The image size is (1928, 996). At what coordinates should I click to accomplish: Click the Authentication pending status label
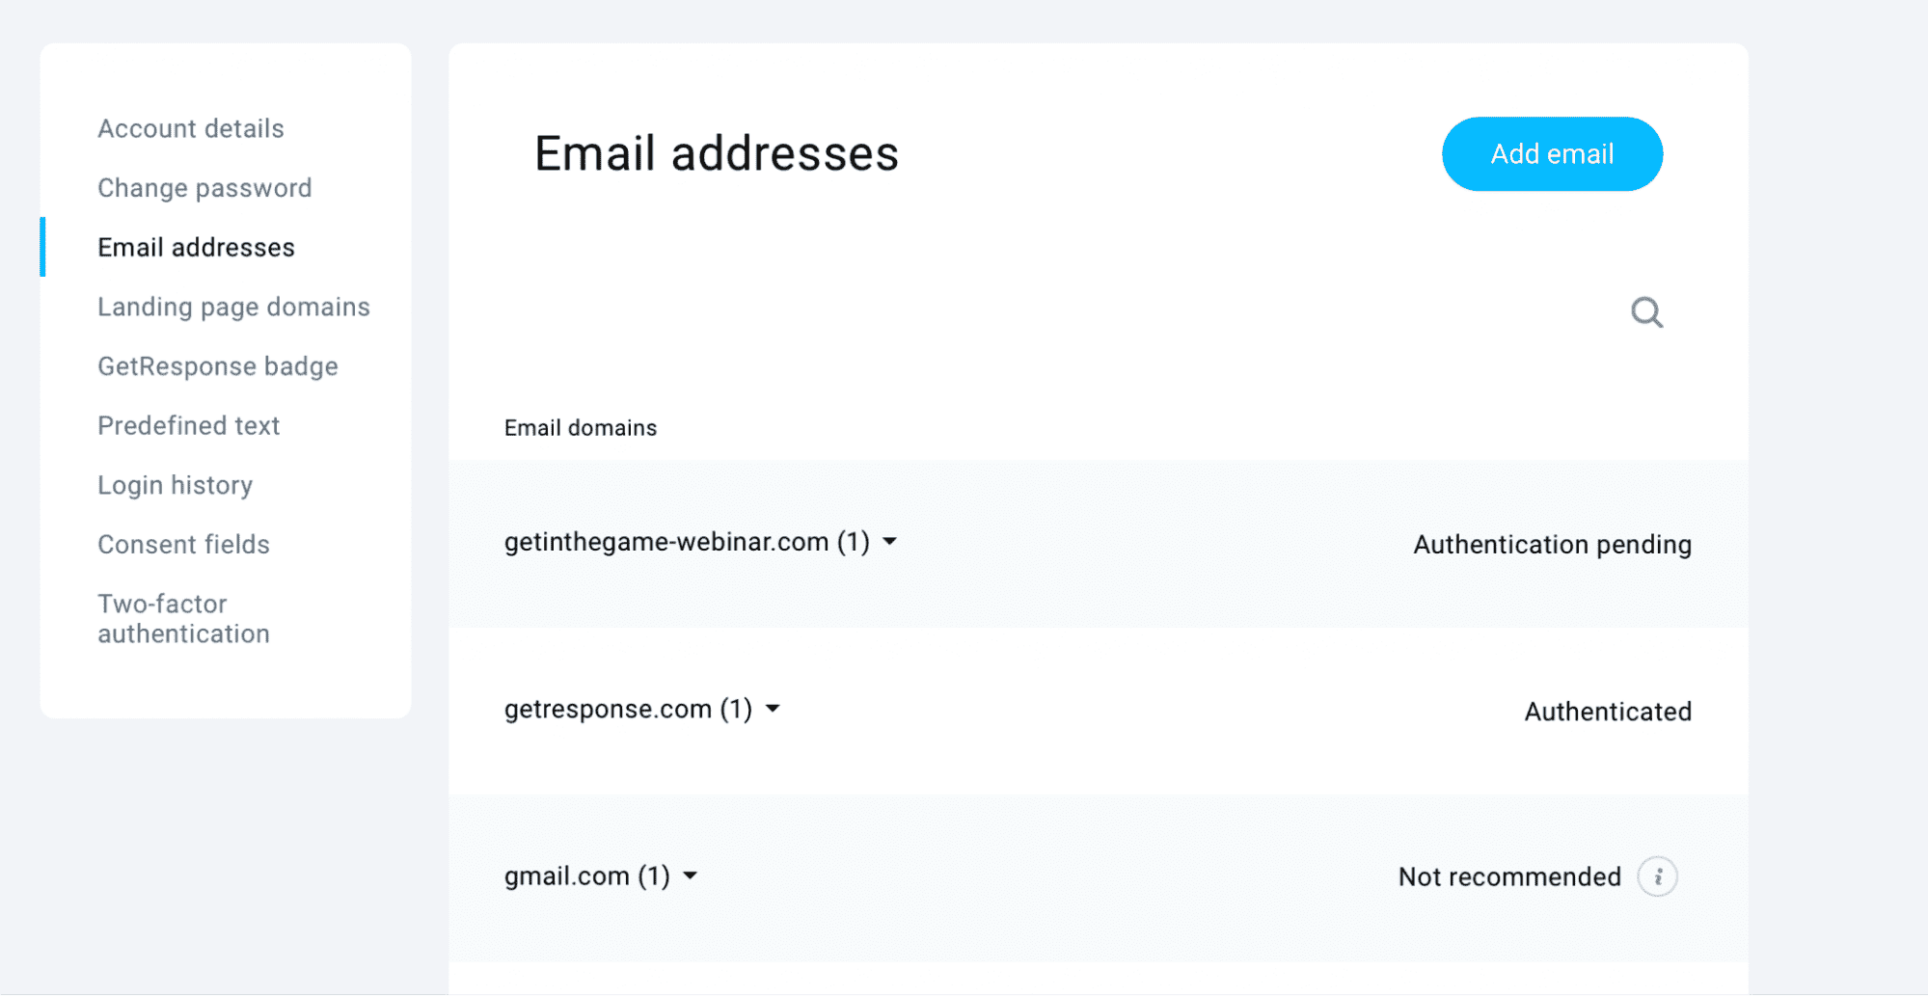tap(1551, 544)
